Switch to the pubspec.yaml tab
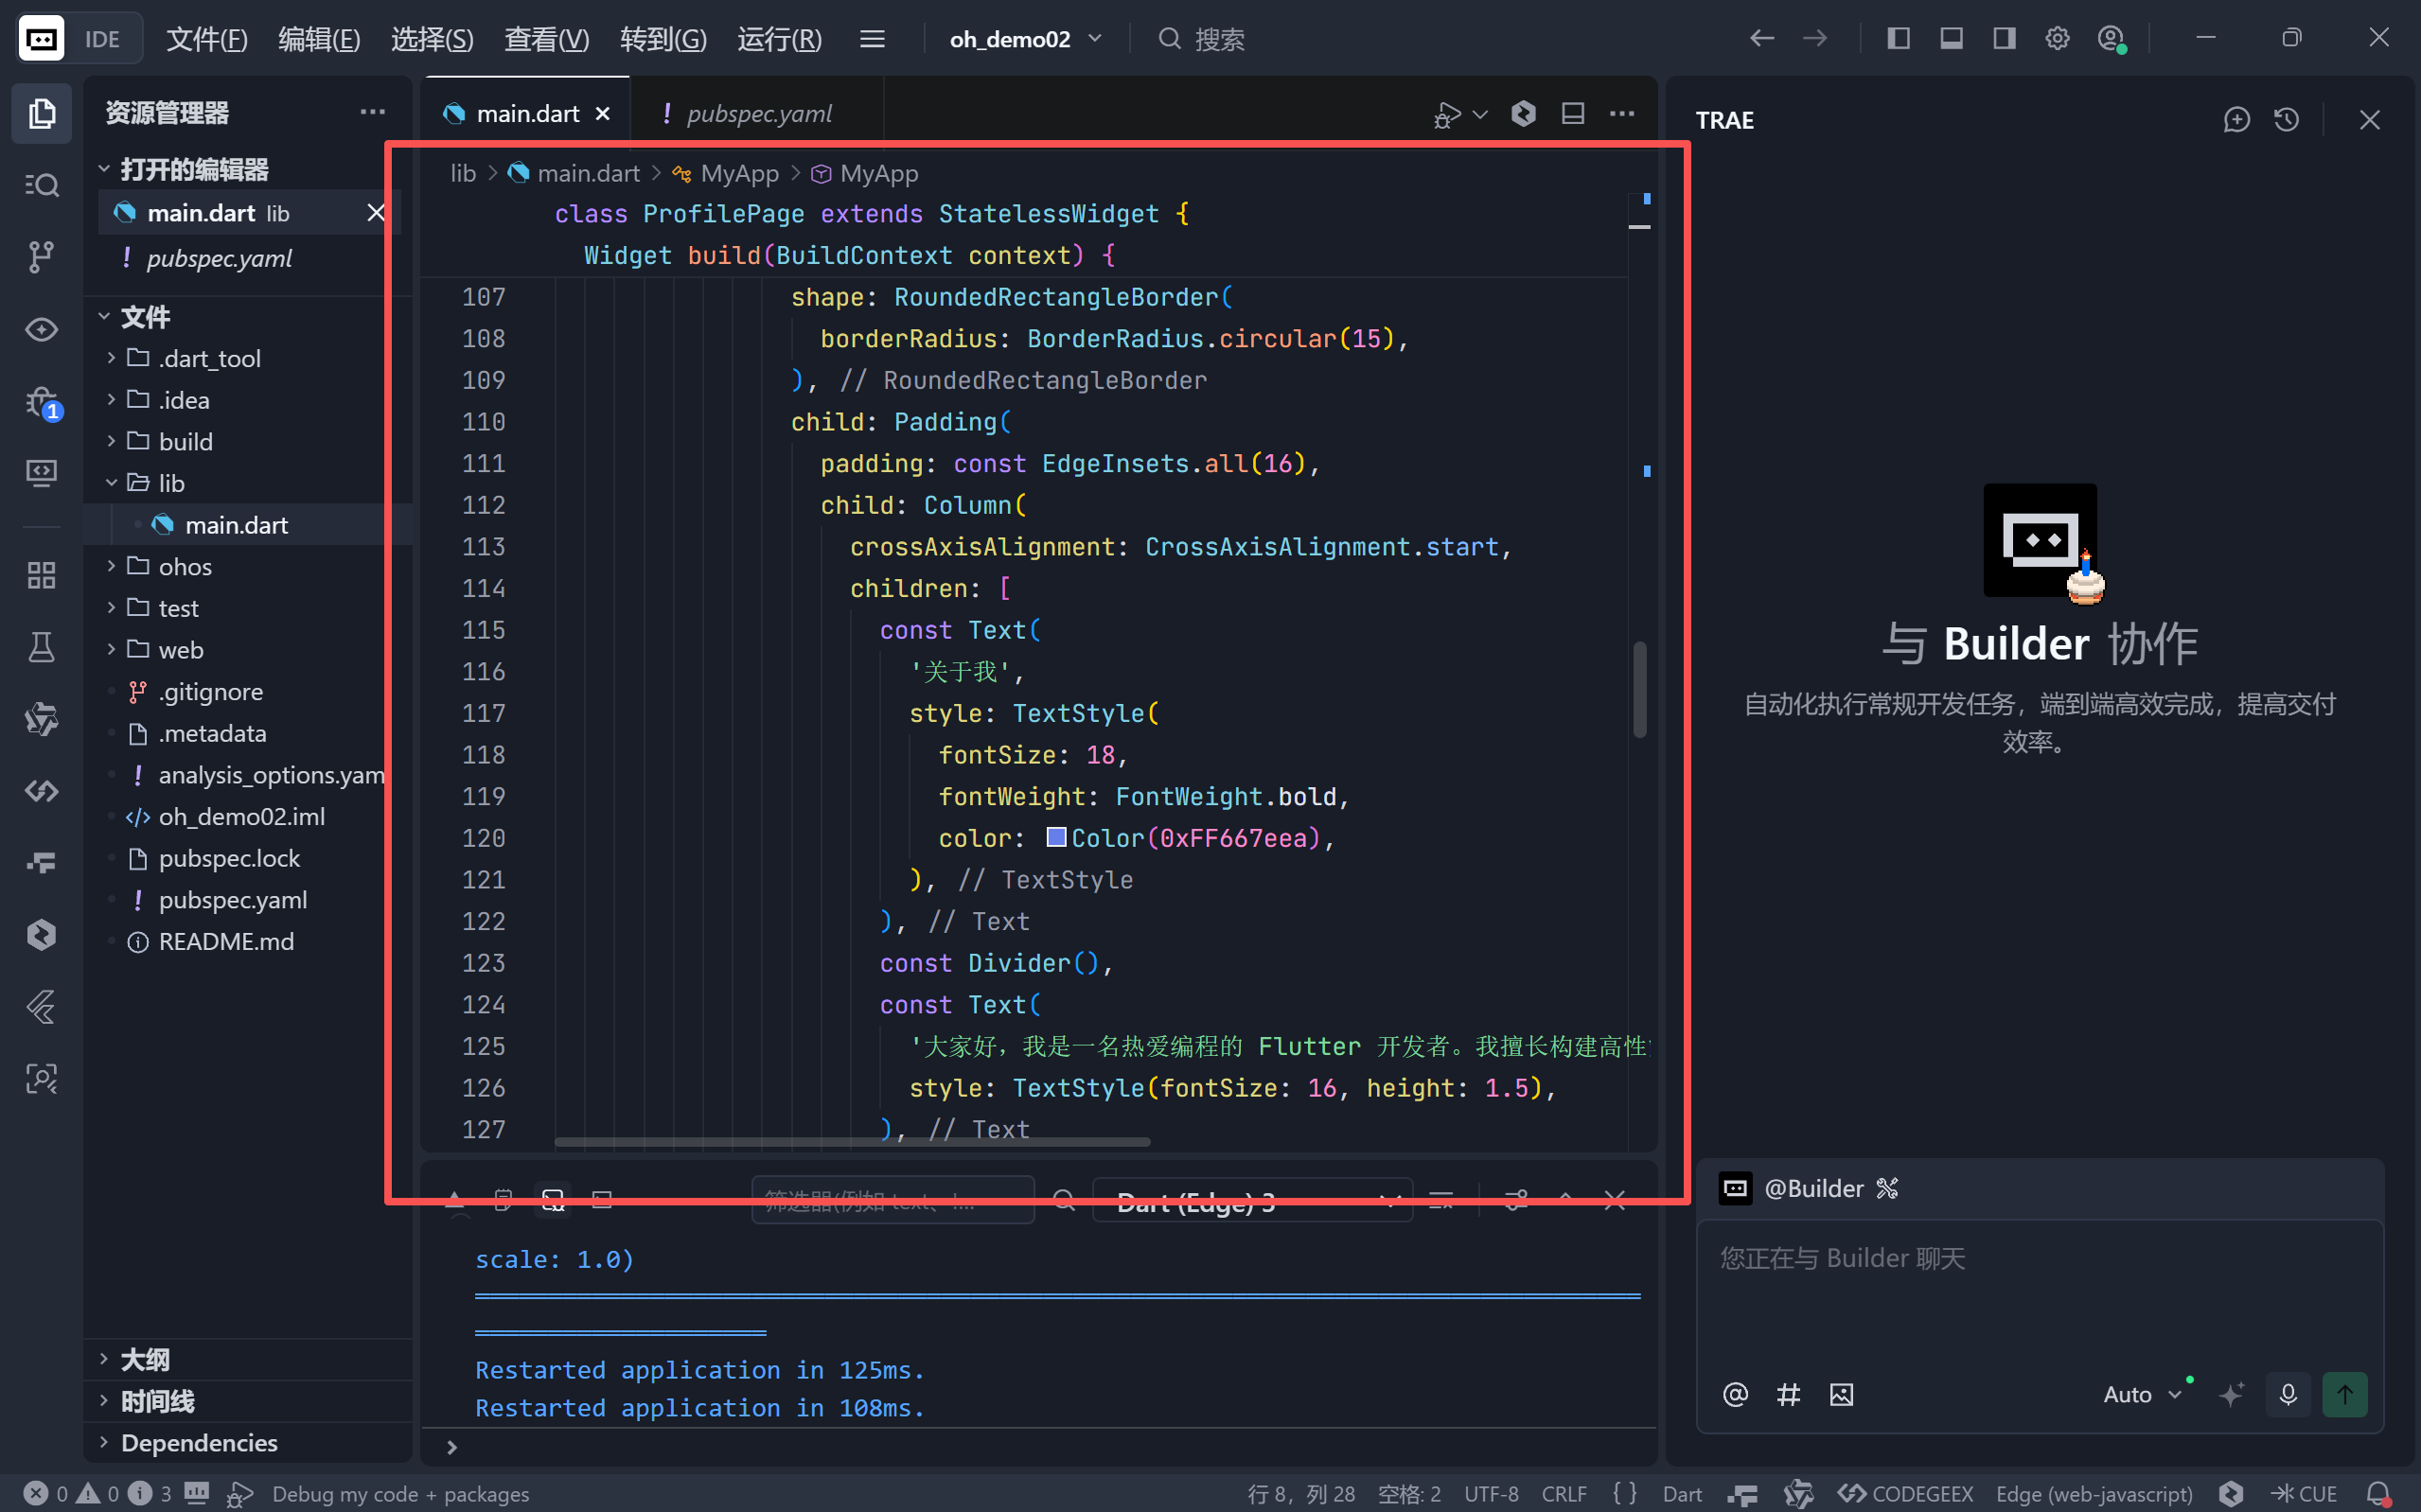This screenshot has width=2421, height=1512. [758, 114]
